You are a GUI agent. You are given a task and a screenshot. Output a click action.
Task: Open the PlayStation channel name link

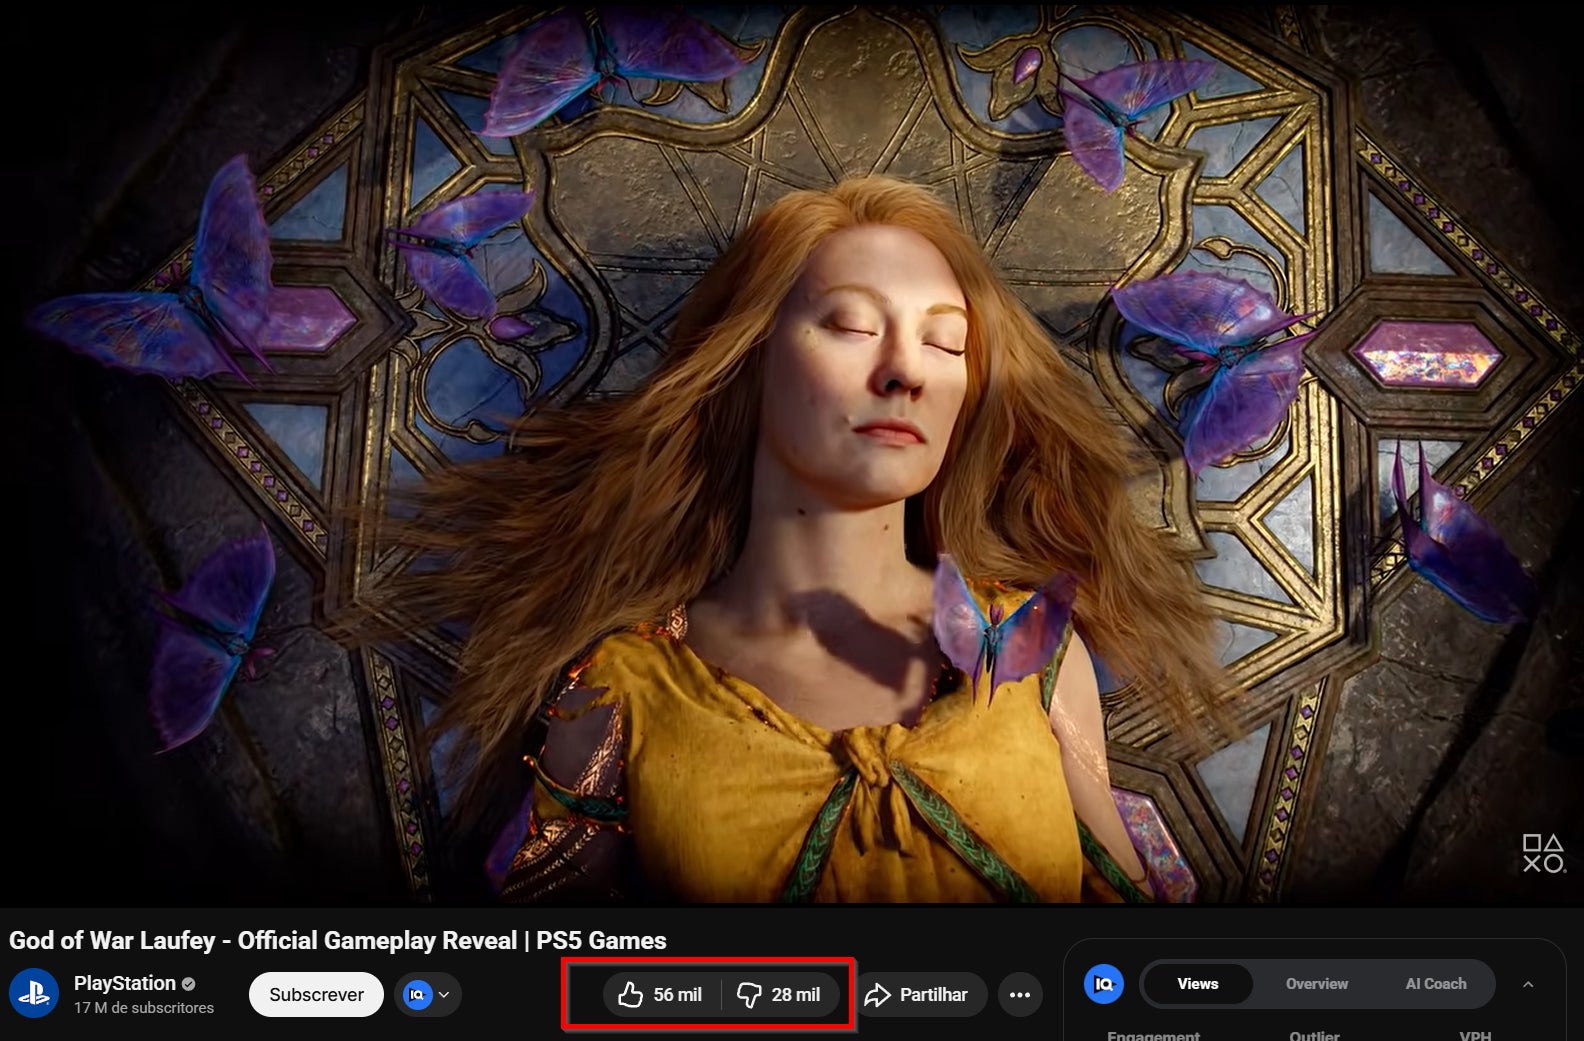coord(125,983)
